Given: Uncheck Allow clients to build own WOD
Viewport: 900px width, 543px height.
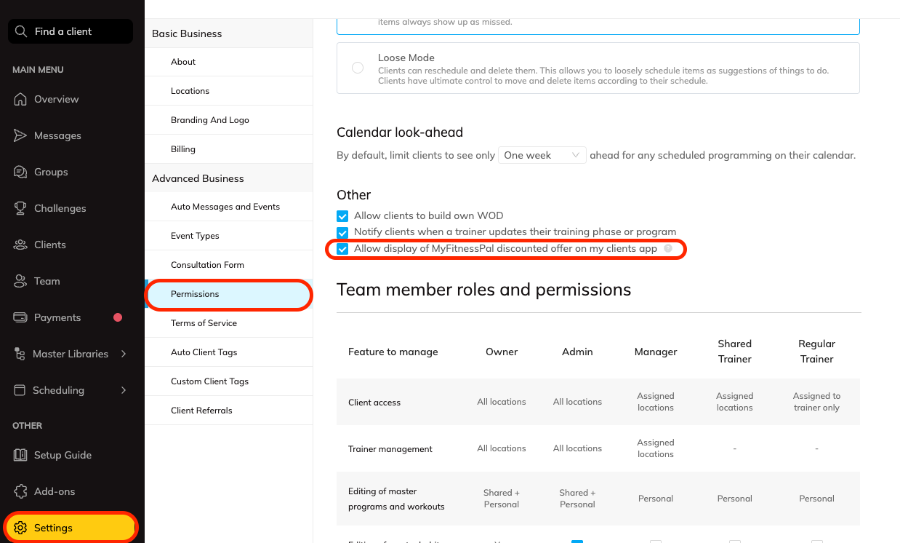Looking at the screenshot, I should point(343,216).
